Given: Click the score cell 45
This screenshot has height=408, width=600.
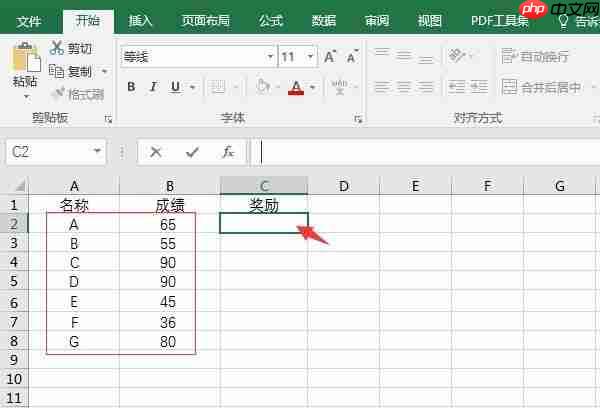Looking at the screenshot, I should tap(168, 302).
